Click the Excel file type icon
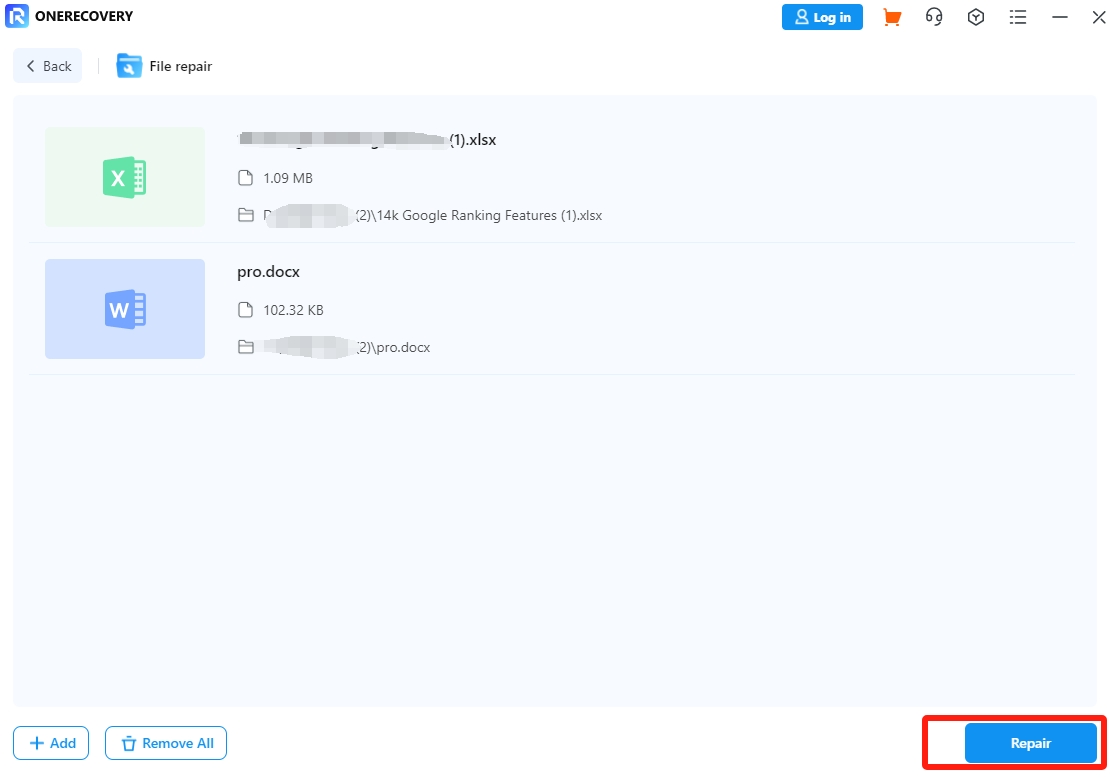 pos(124,176)
